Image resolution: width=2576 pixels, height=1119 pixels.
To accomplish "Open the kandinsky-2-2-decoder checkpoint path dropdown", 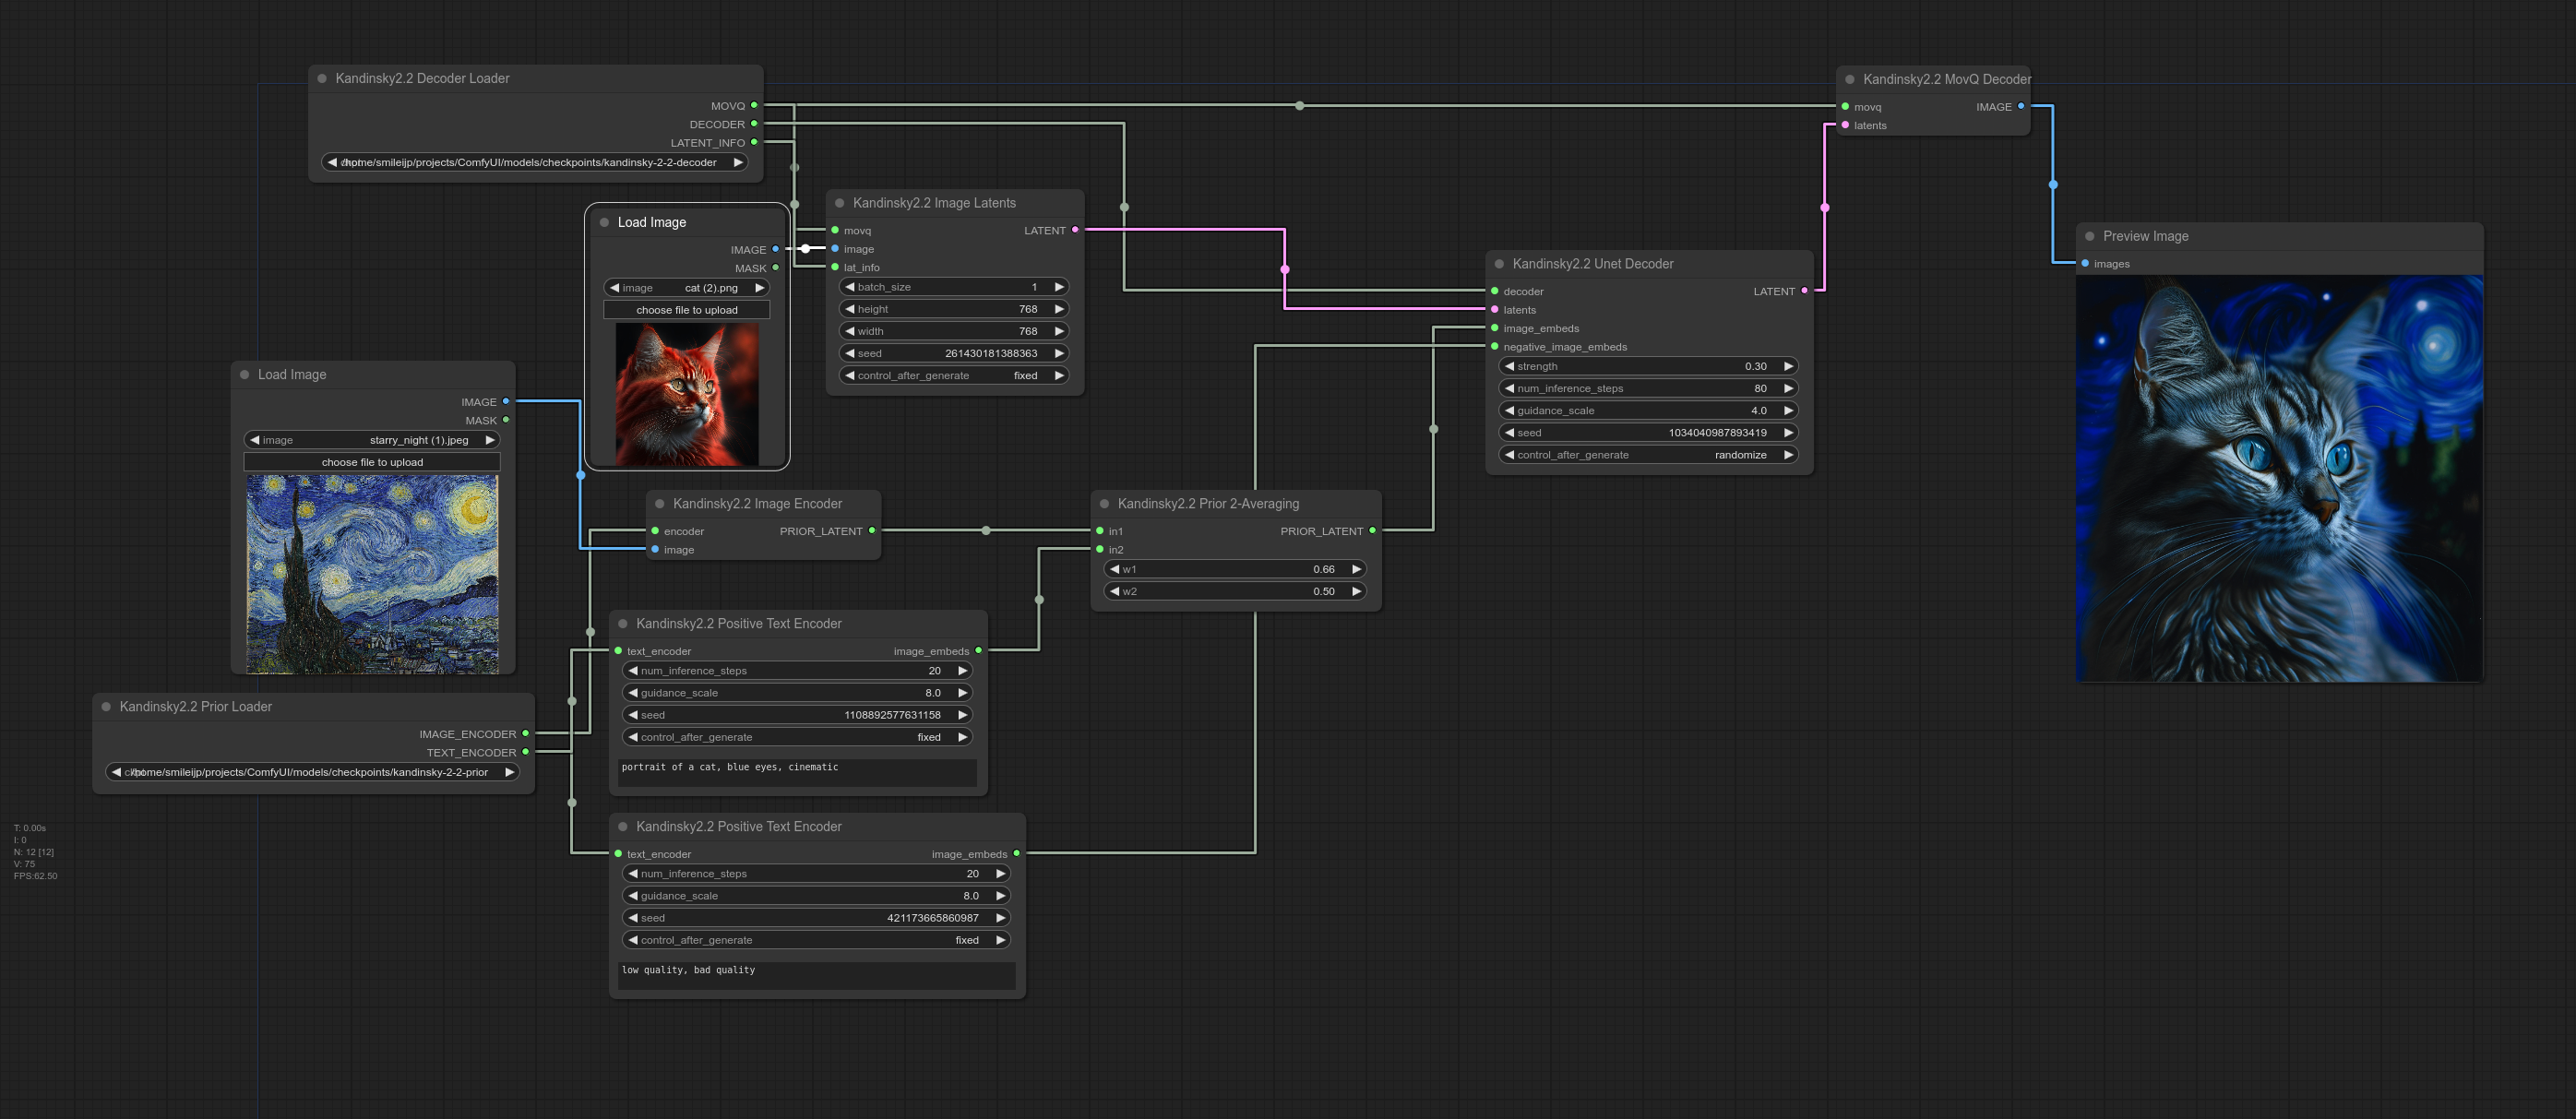I will [x=534, y=162].
